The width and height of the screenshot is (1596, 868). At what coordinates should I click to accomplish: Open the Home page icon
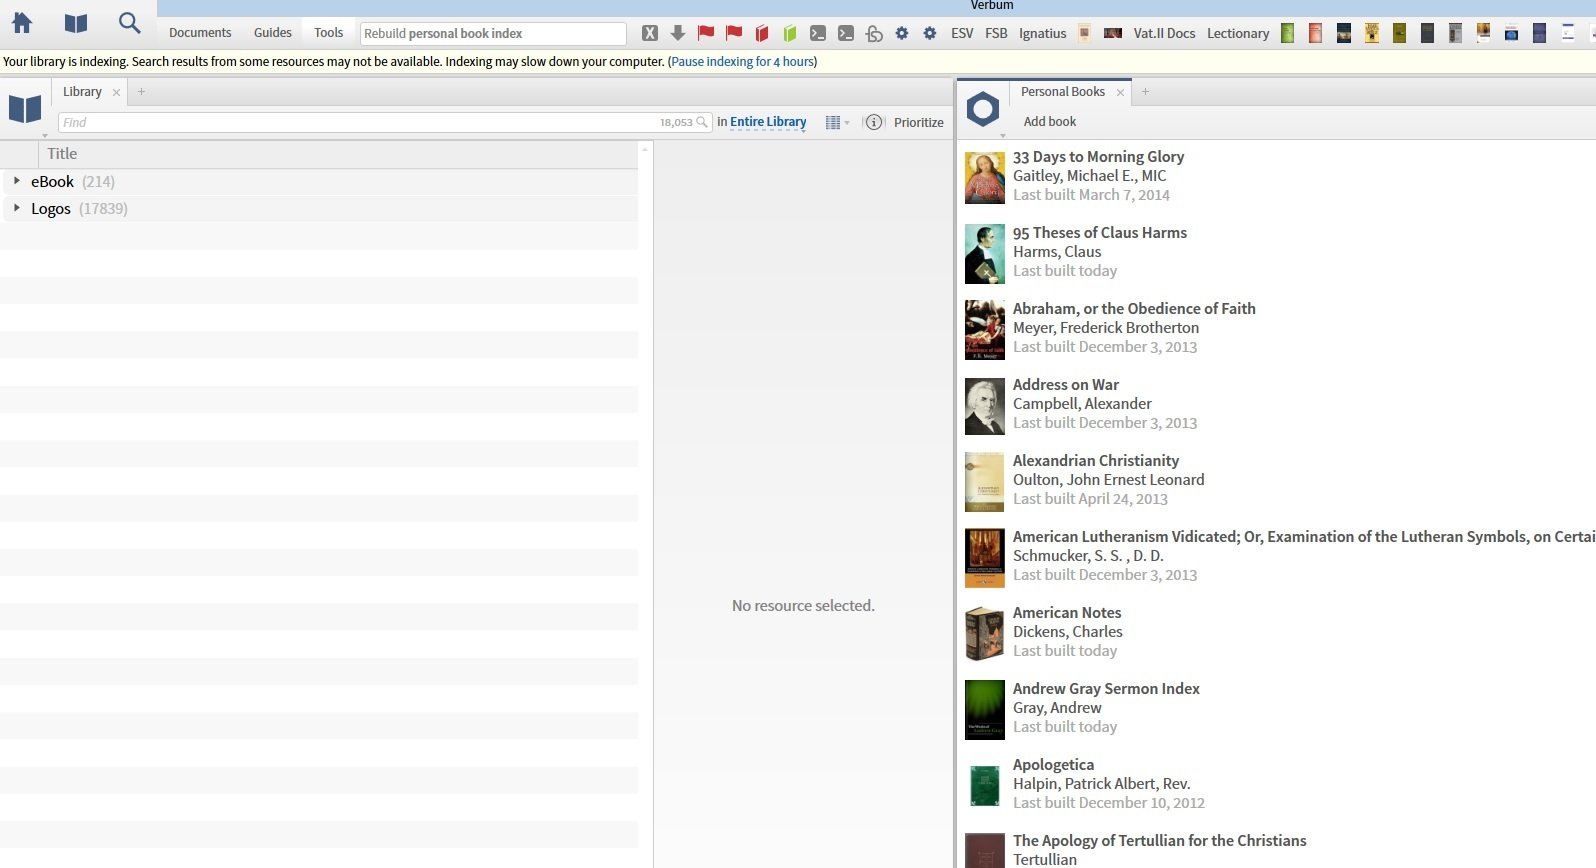[21, 23]
